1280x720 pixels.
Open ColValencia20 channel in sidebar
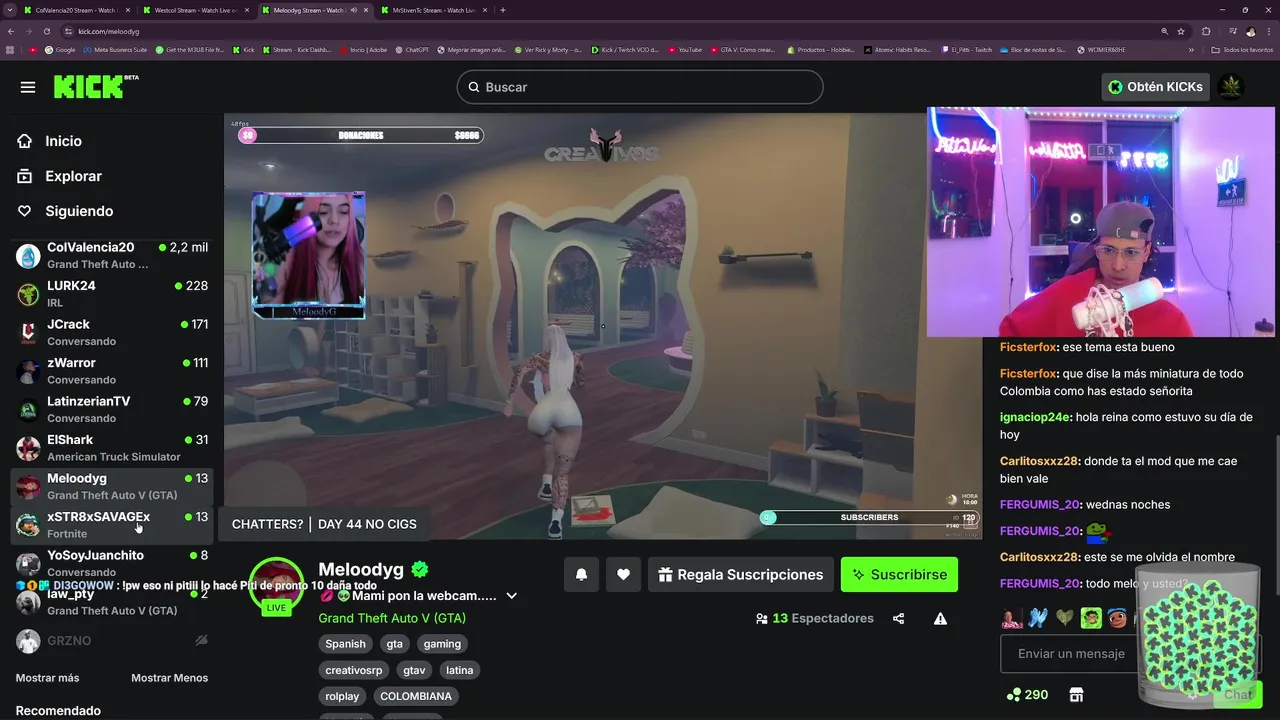tap(112, 255)
